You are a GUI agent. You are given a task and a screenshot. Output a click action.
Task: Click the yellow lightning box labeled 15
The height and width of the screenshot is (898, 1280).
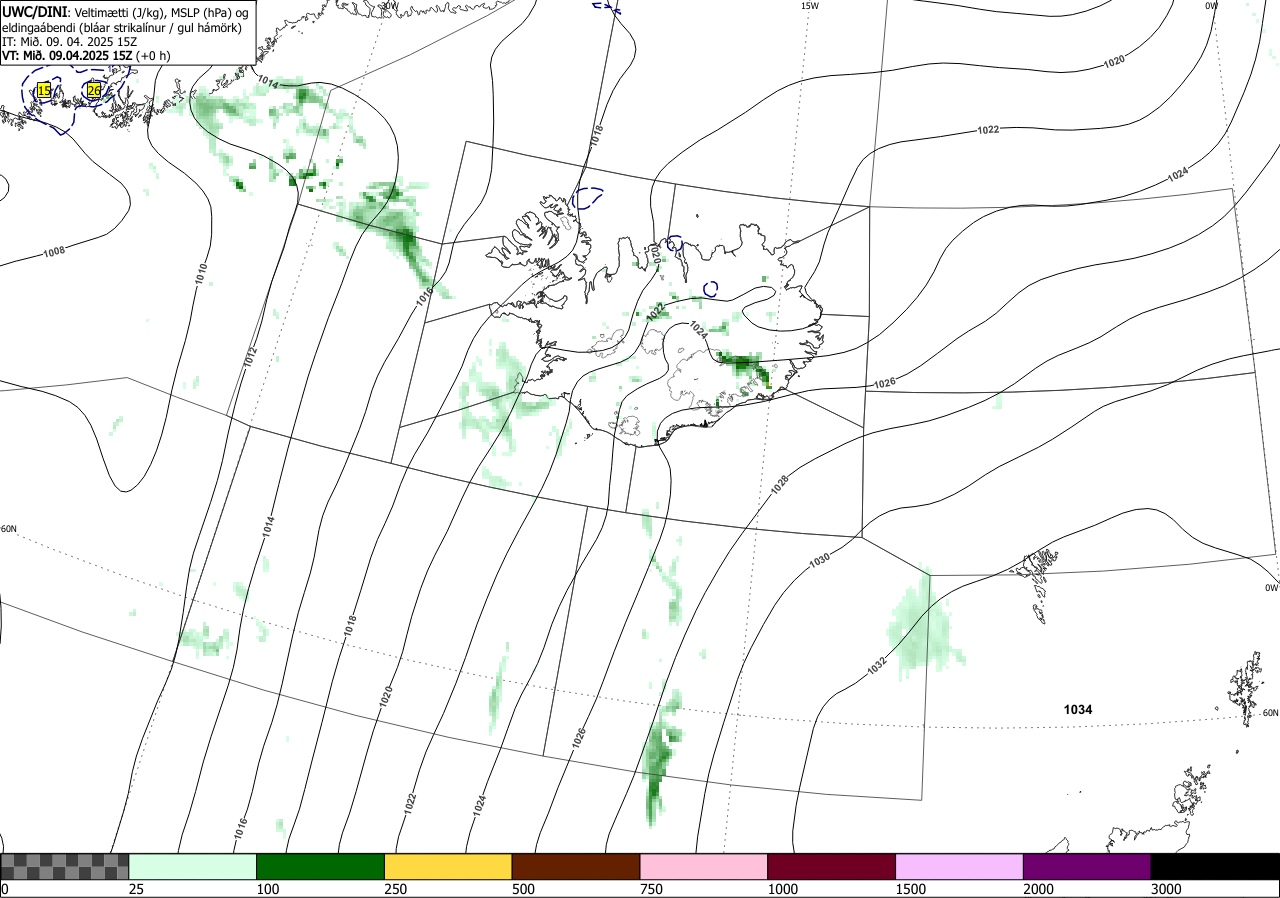coord(44,90)
